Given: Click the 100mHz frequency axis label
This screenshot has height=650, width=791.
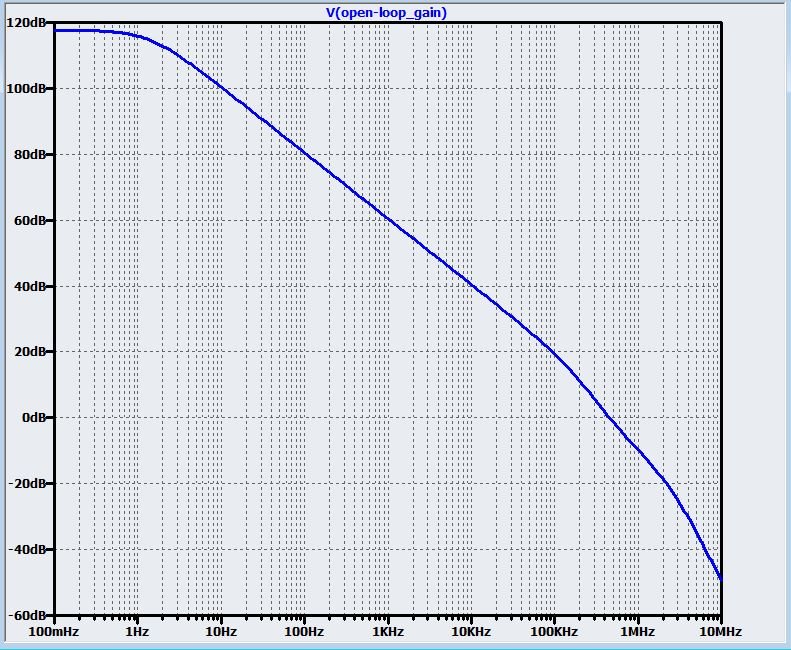Looking at the screenshot, I should [x=54, y=631].
